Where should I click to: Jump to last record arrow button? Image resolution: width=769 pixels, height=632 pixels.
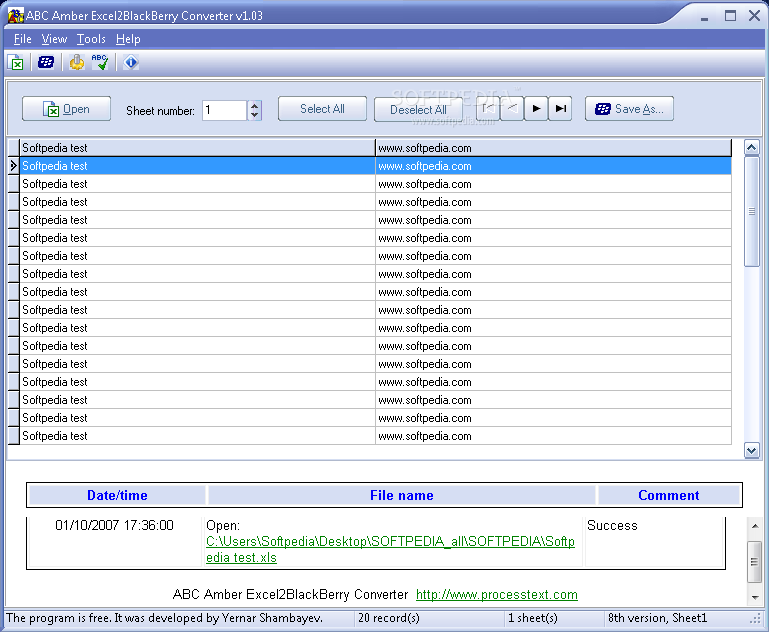[x=560, y=108]
